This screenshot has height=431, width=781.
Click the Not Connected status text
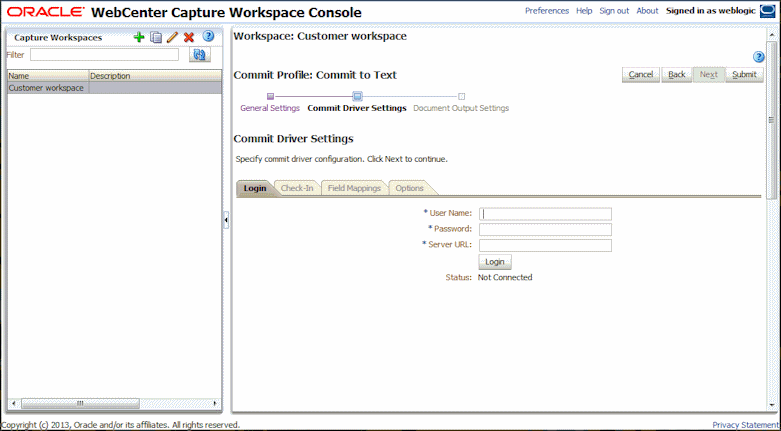pyautogui.click(x=505, y=278)
